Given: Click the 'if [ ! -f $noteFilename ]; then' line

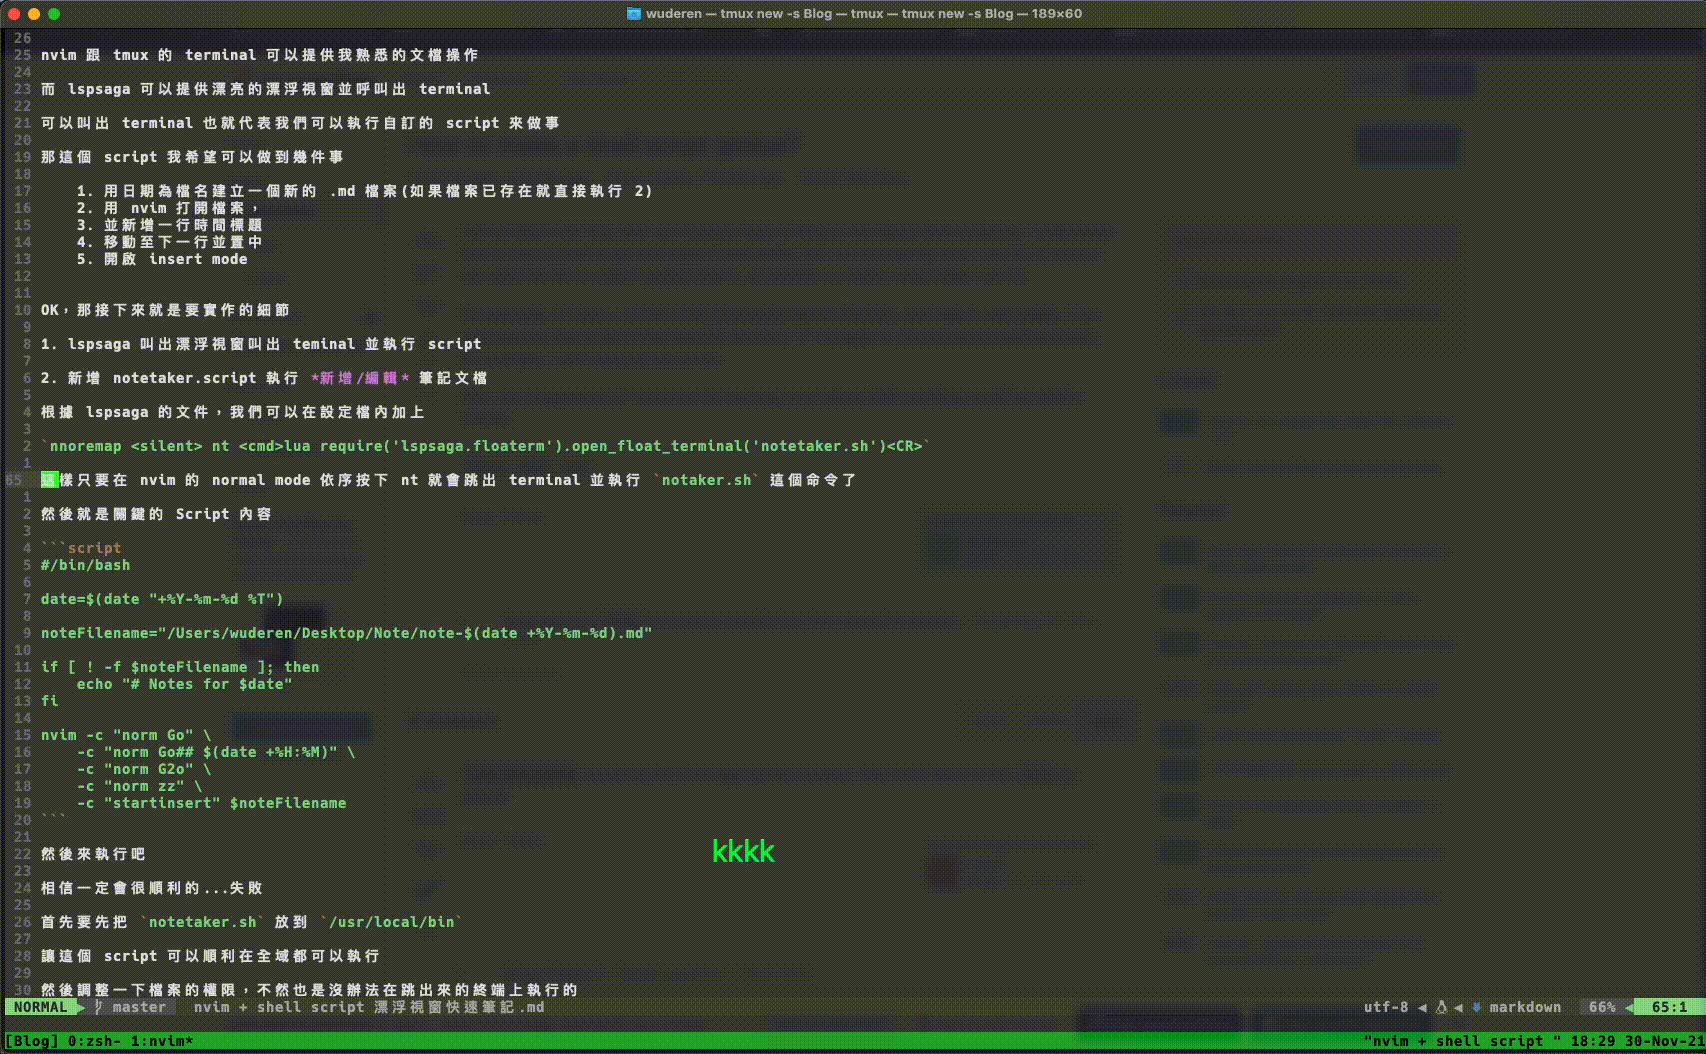Looking at the screenshot, I should point(180,667).
